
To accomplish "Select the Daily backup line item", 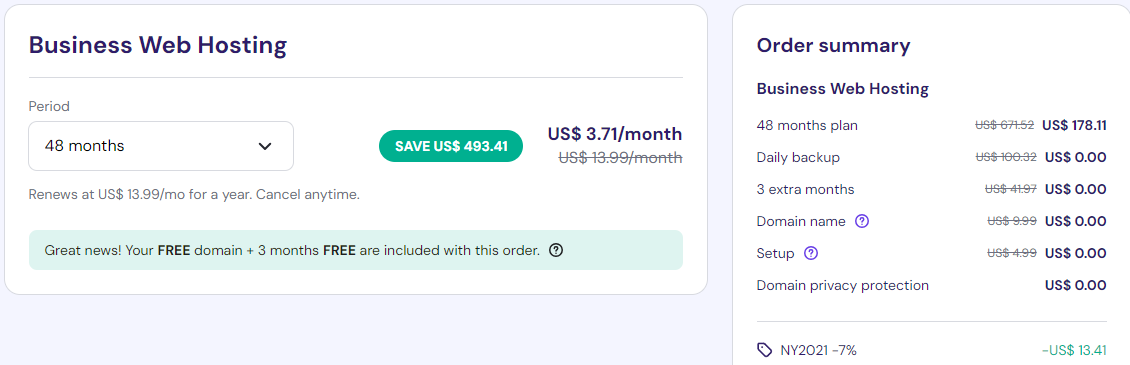I will [x=931, y=157].
